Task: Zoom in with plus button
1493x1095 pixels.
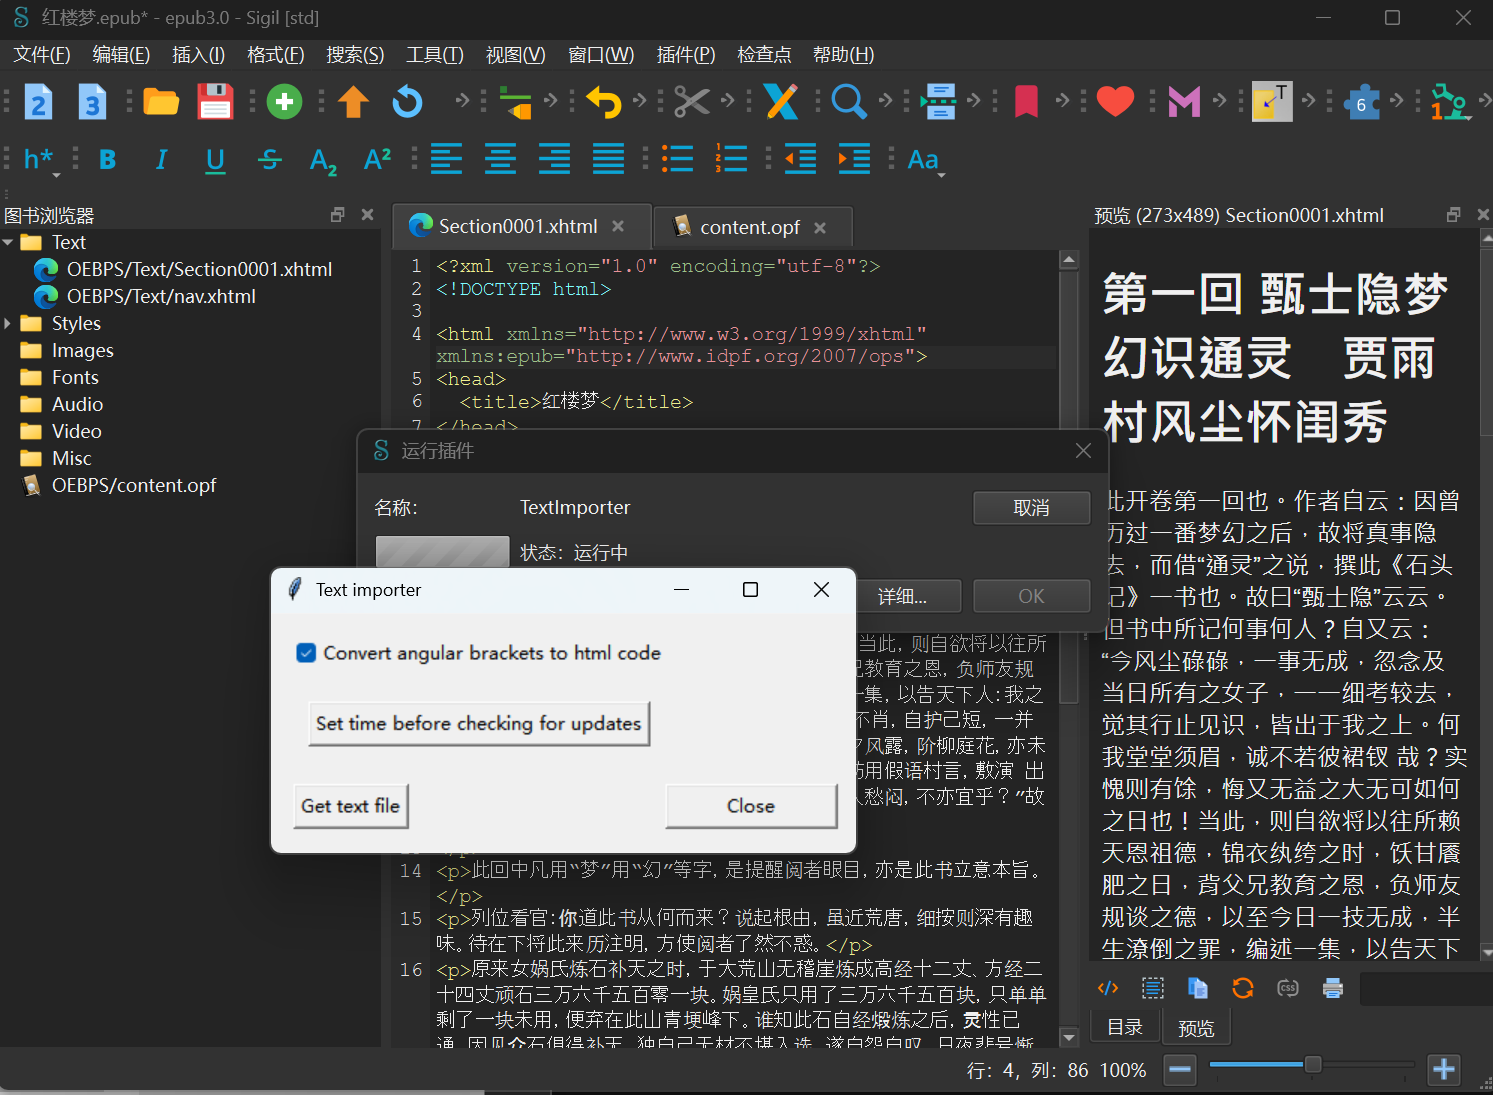Action: (1444, 1070)
